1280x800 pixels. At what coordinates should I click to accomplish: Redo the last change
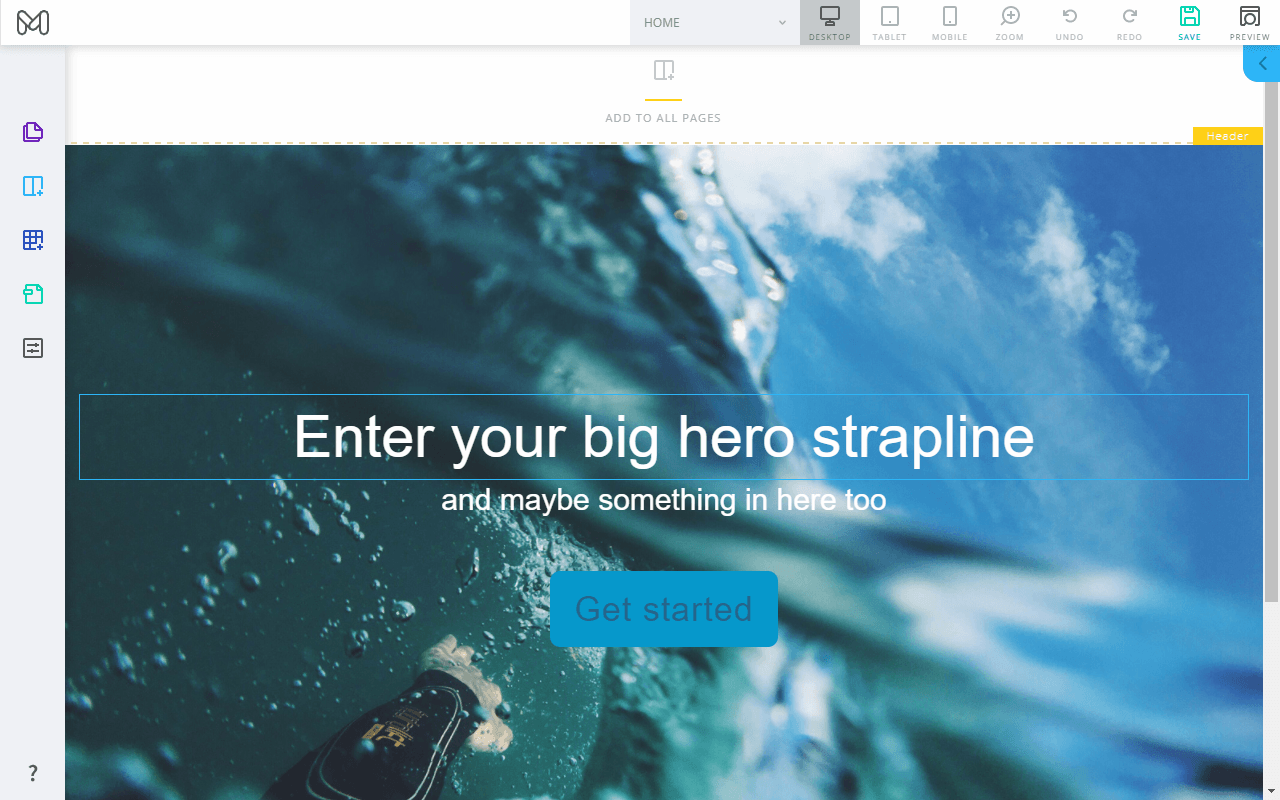pyautogui.click(x=1130, y=23)
